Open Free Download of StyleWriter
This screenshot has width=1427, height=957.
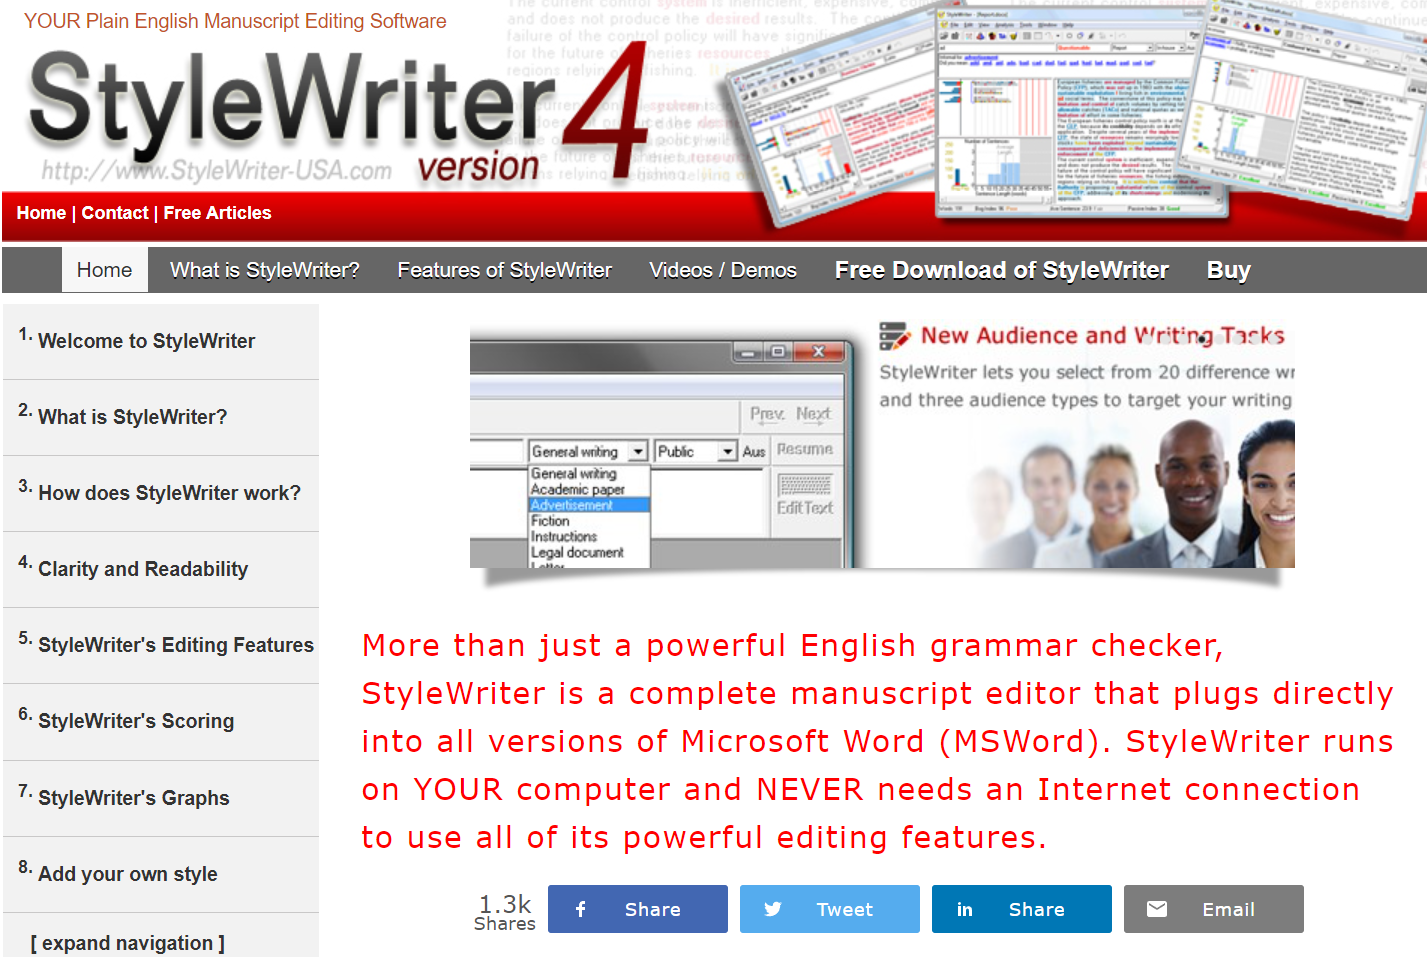click(x=1002, y=270)
